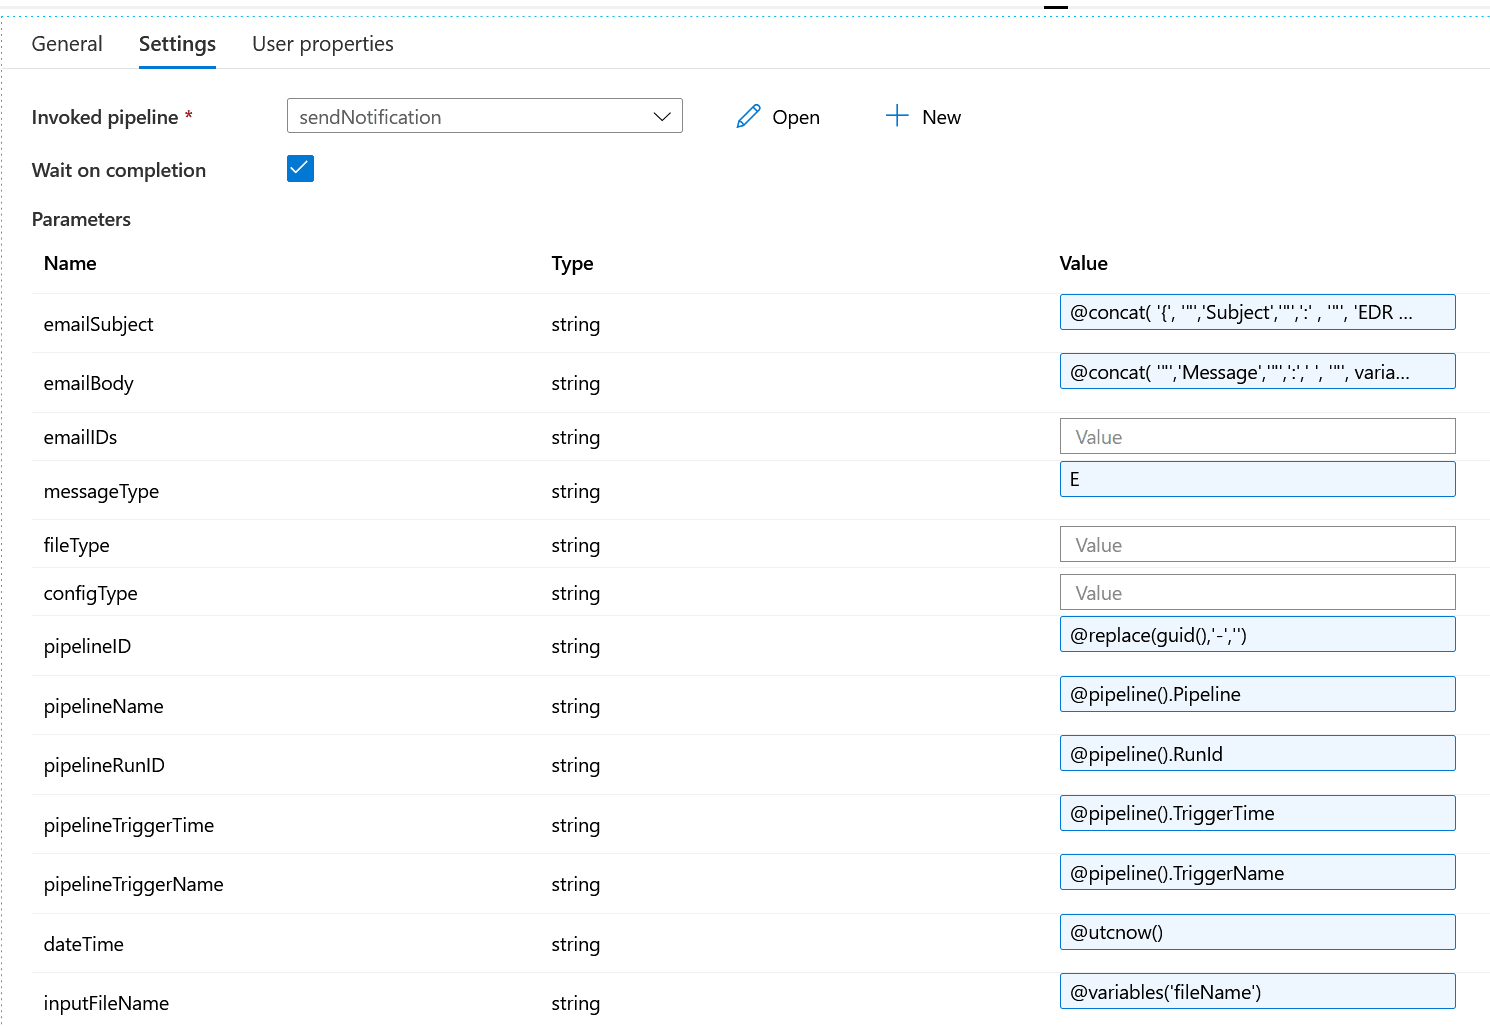The height and width of the screenshot is (1027, 1490).
Task: Click the pipelineID value field
Action: [1257, 635]
